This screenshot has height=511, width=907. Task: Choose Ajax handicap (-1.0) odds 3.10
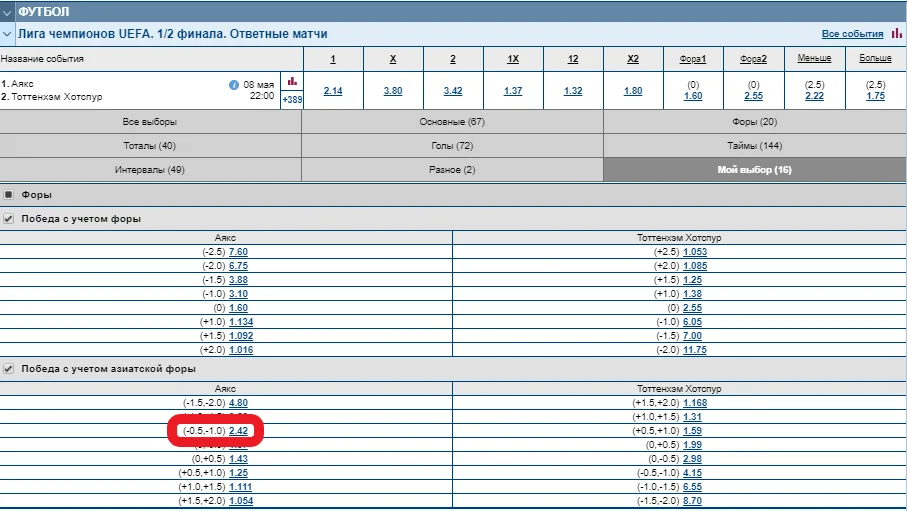tap(238, 294)
